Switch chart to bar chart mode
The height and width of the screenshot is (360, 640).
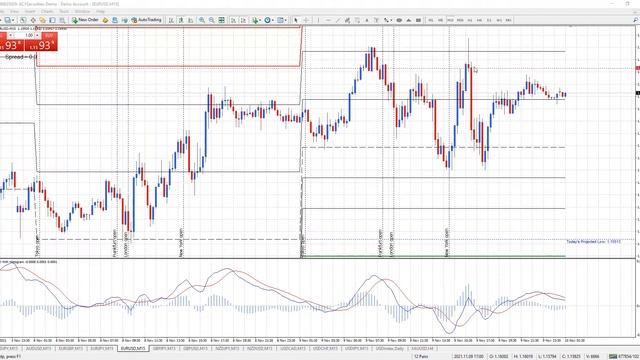tap(171, 20)
